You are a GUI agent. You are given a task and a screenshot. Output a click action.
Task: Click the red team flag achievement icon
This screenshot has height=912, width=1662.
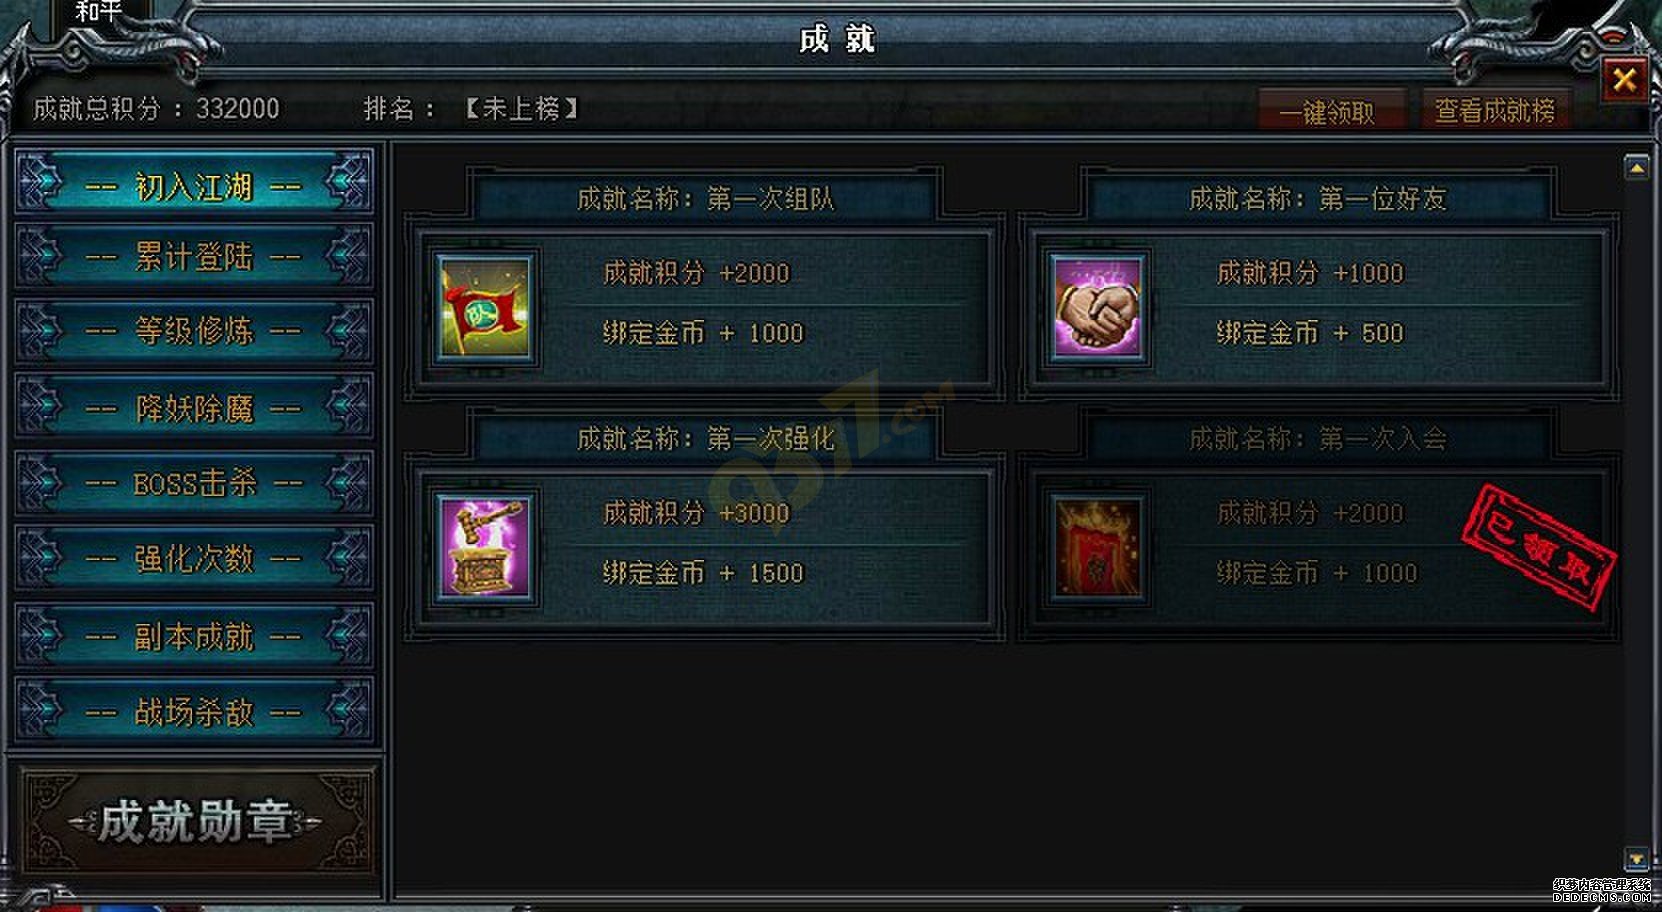coord(484,309)
